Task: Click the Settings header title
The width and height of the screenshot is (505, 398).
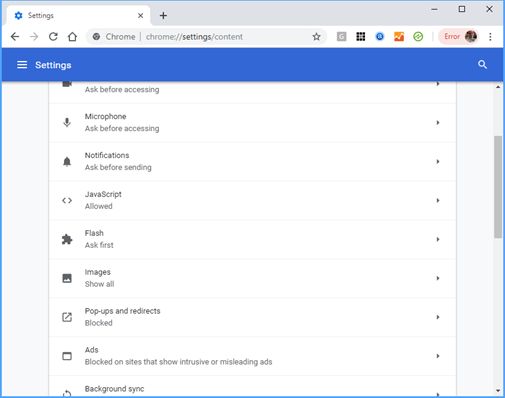Action: pyautogui.click(x=53, y=65)
